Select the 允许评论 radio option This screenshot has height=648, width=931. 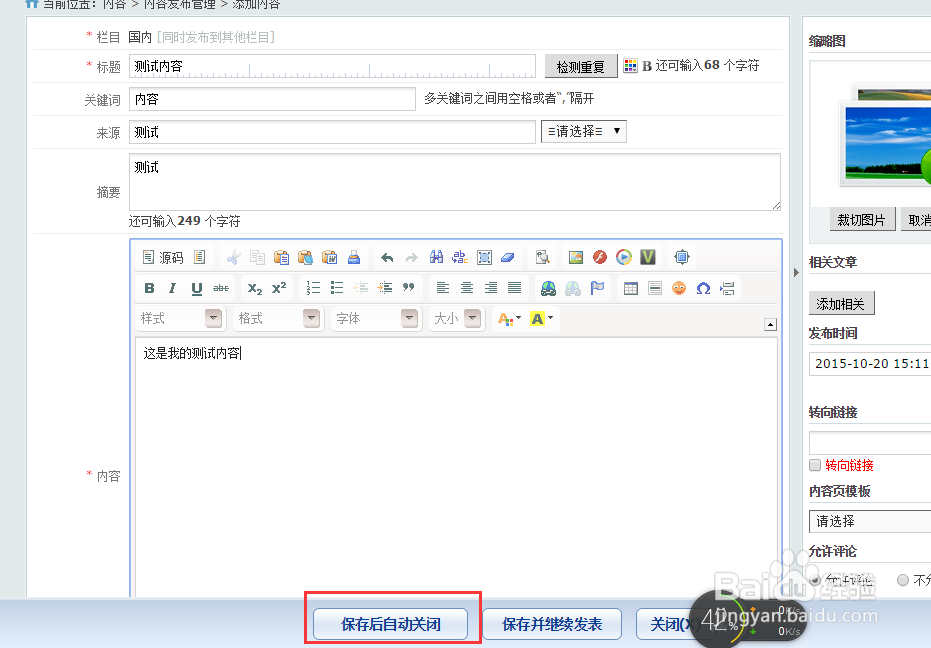coord(815,581)
